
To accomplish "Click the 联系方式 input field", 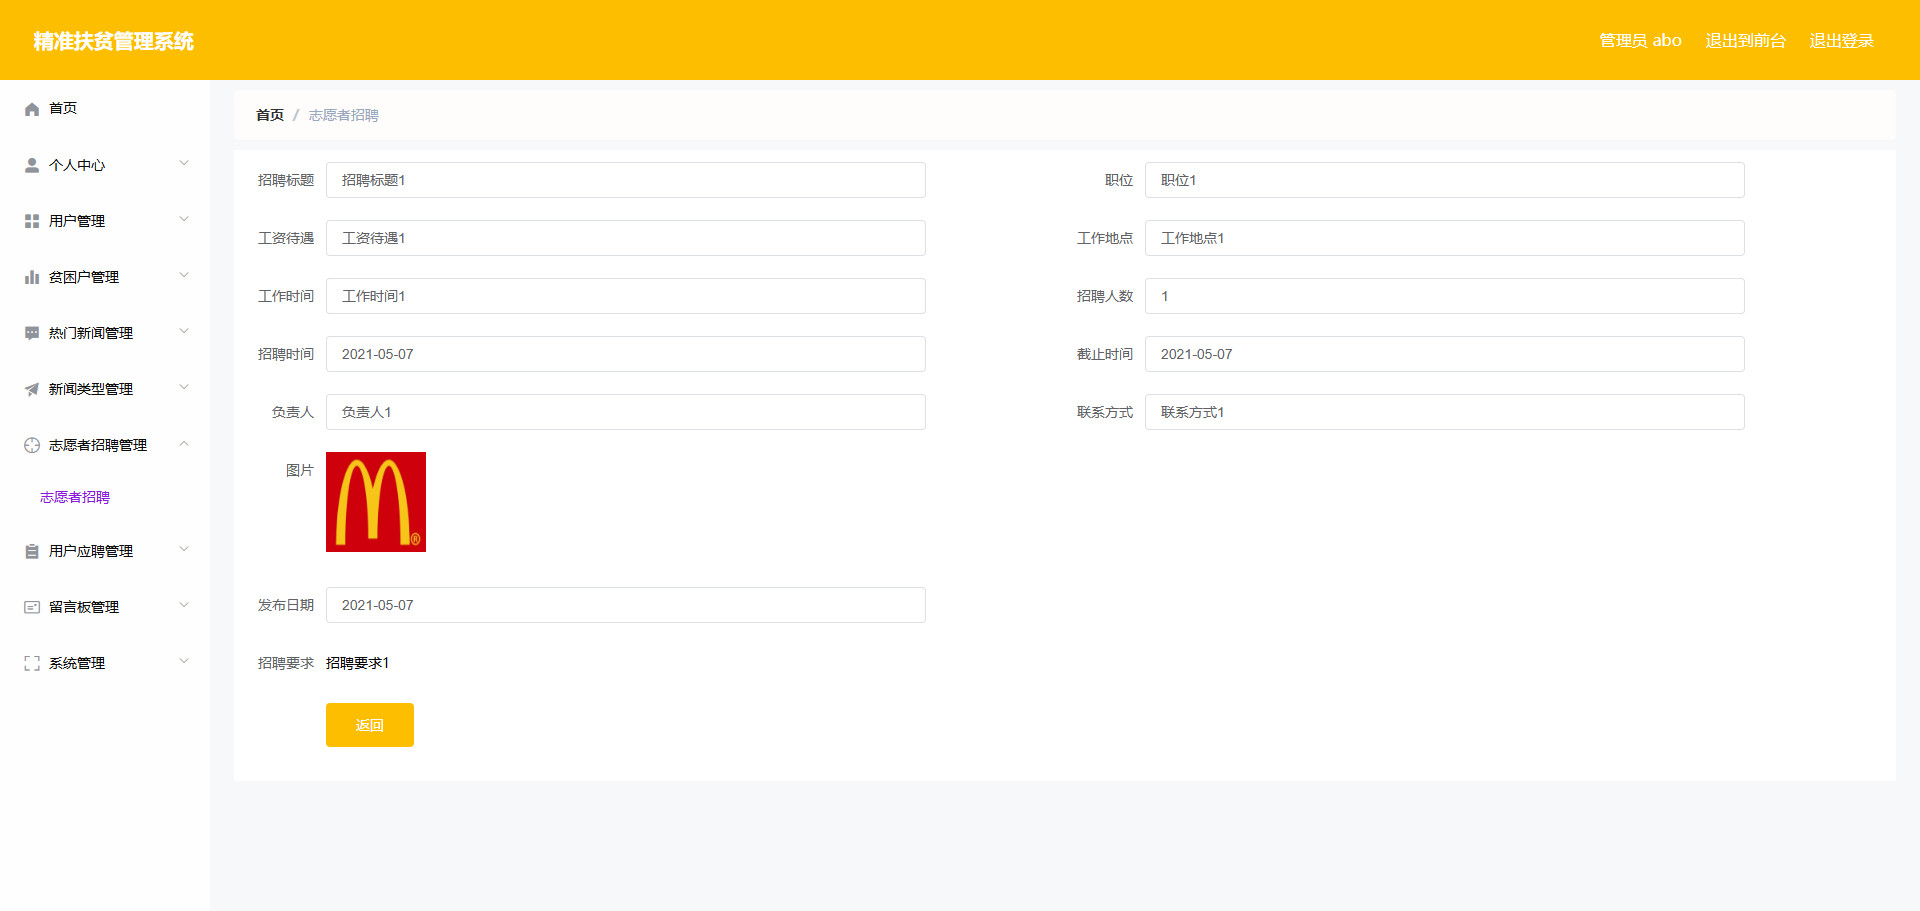I will point(1445,412).
